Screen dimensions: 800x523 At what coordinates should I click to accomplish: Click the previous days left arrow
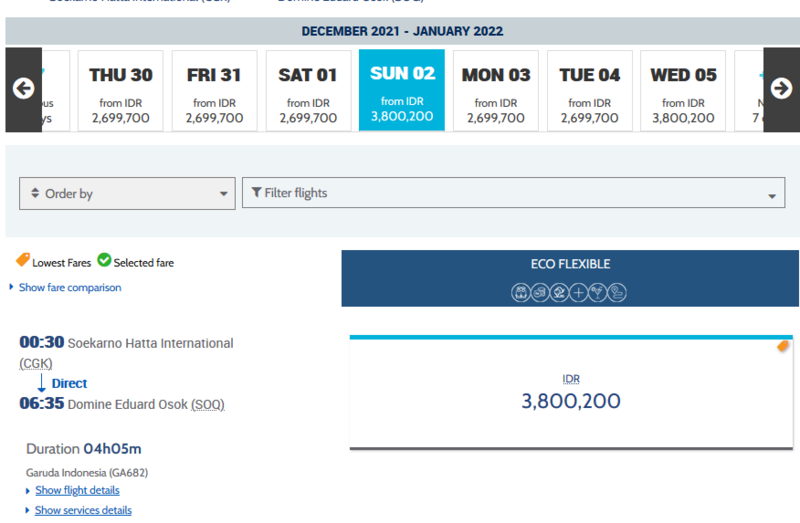[23, 89]
